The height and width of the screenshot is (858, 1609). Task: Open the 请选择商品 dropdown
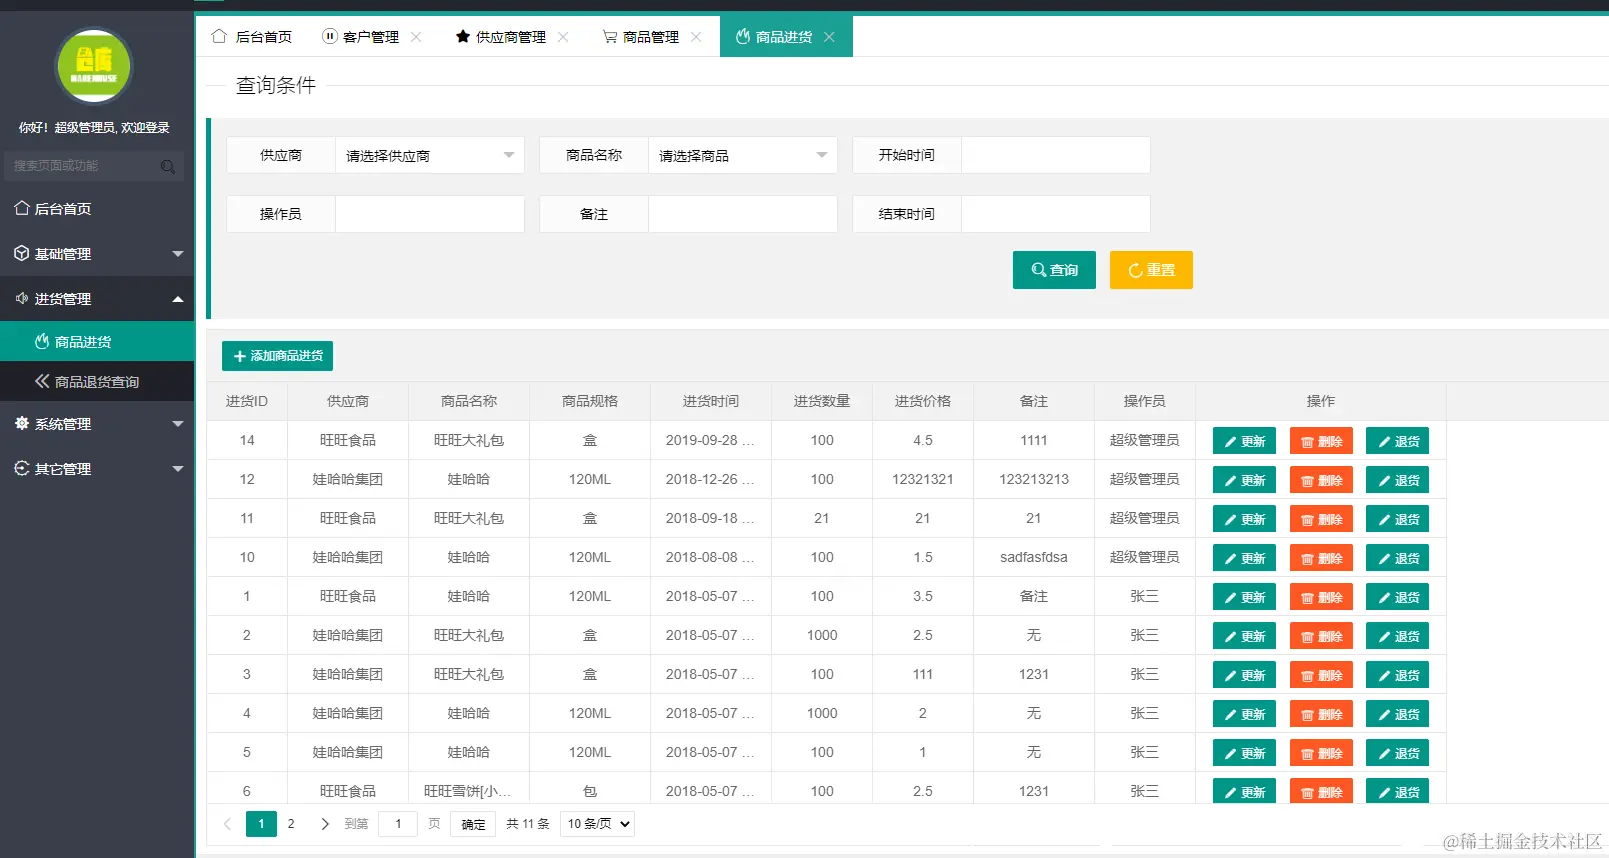tap(743, 155)
